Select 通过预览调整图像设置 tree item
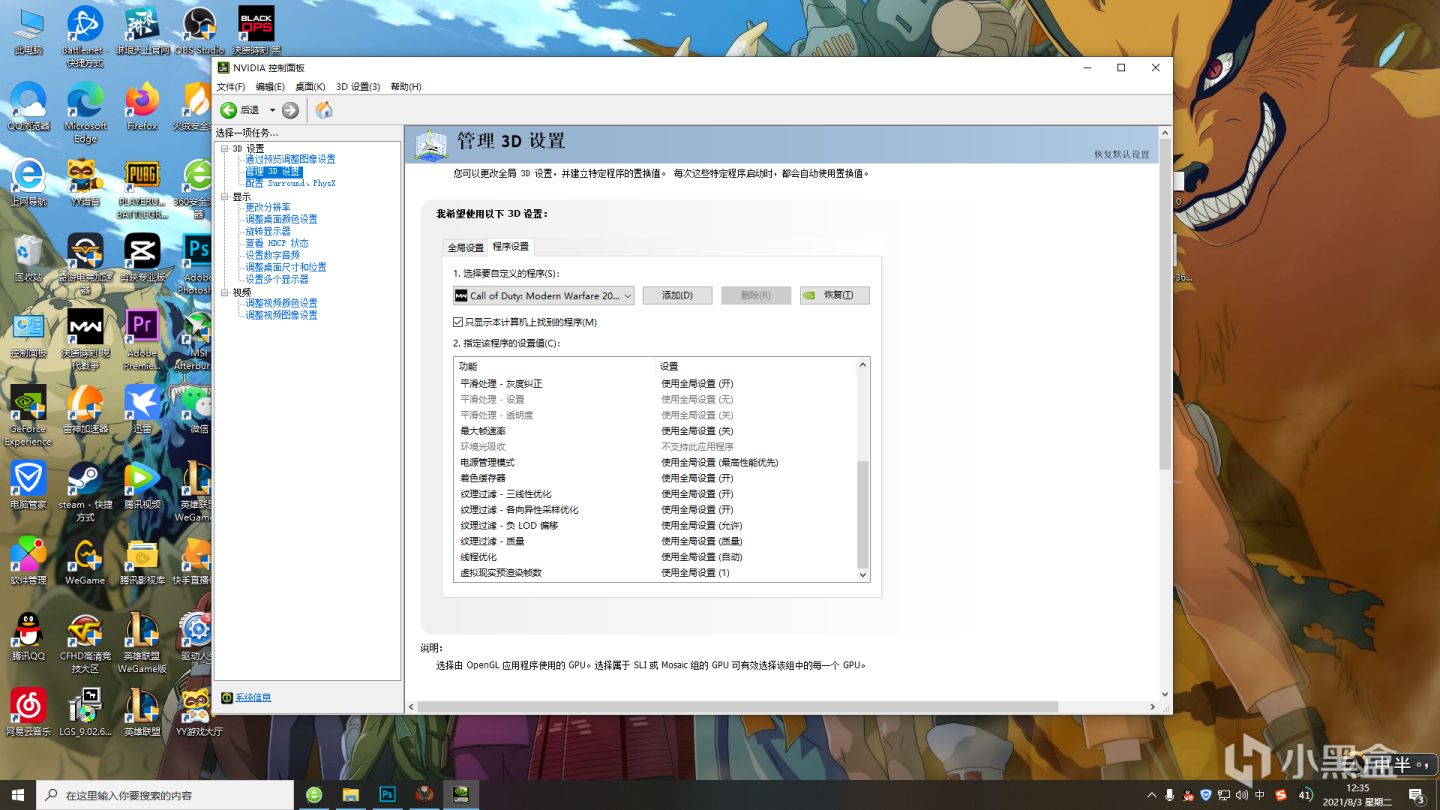 pos(291,159)
